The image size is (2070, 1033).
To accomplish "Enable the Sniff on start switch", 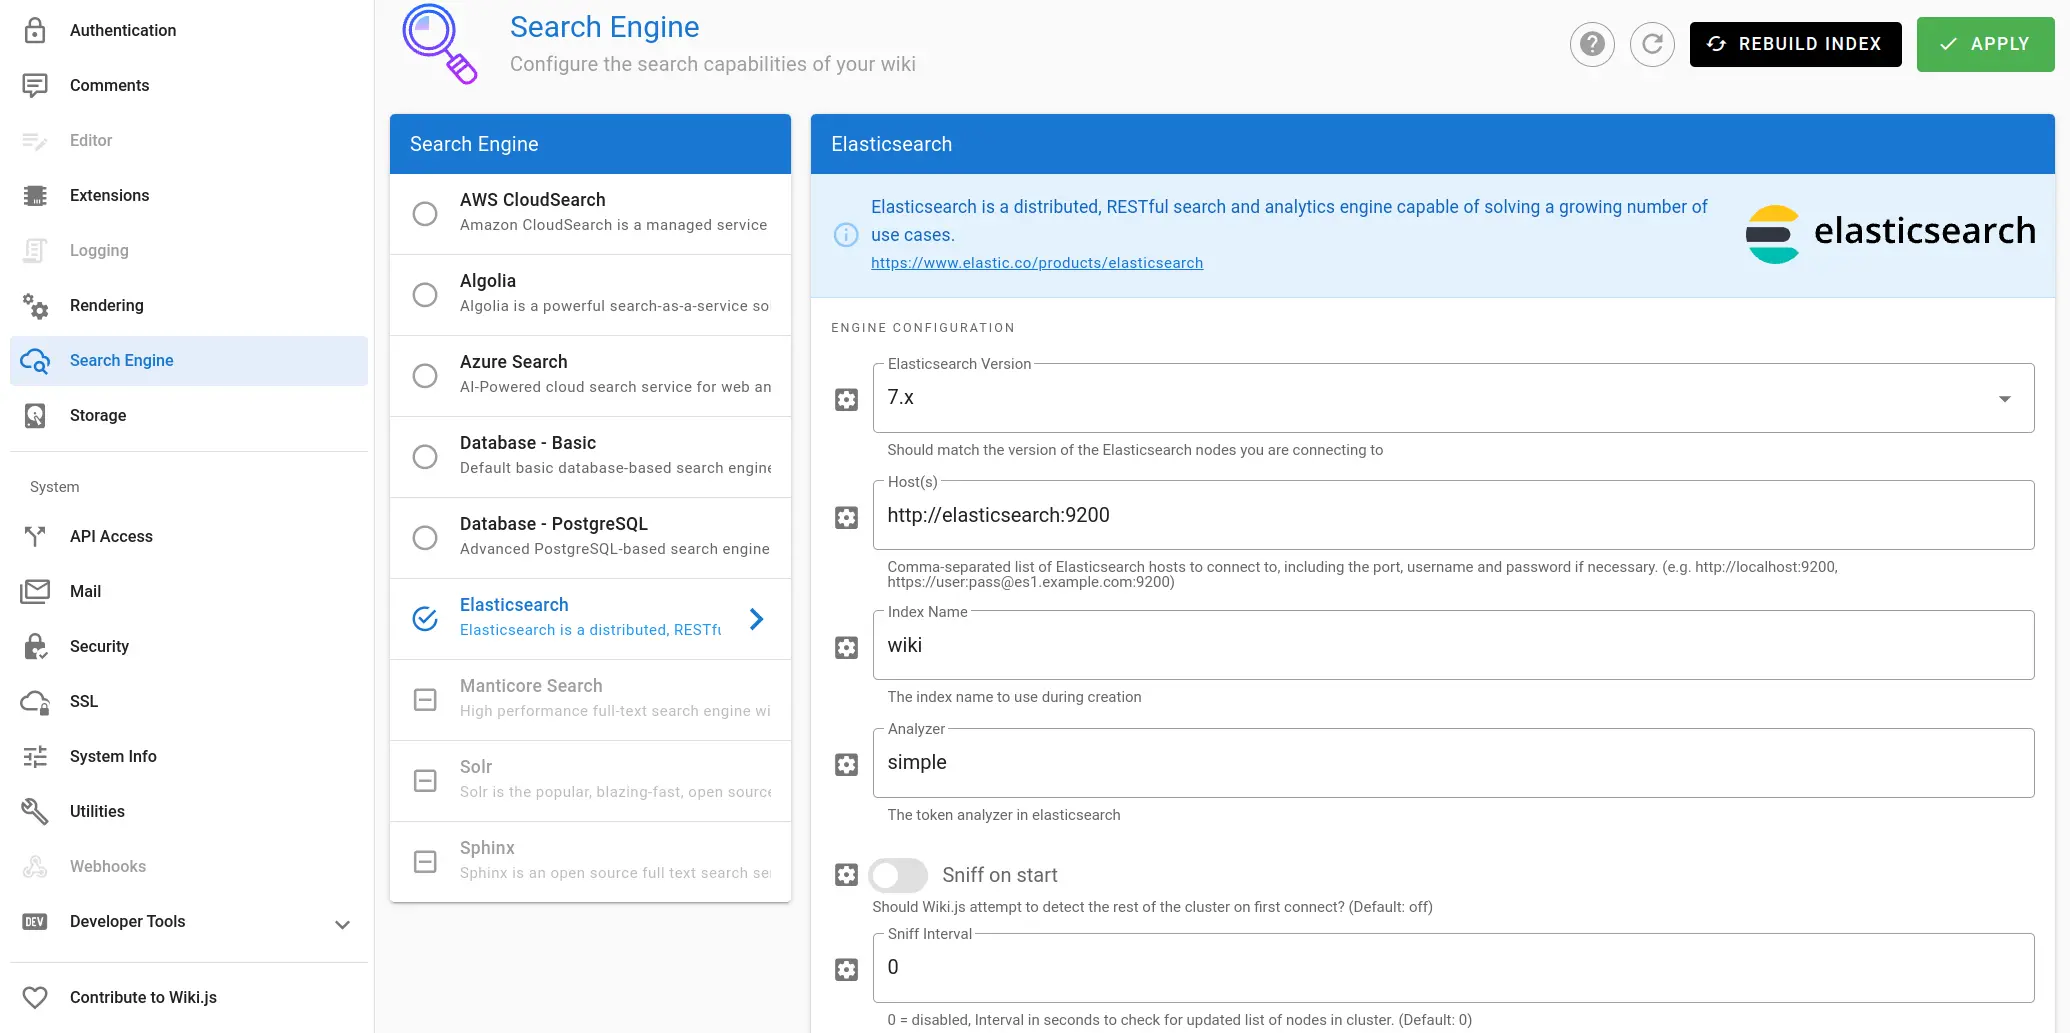I will point(898,876).
